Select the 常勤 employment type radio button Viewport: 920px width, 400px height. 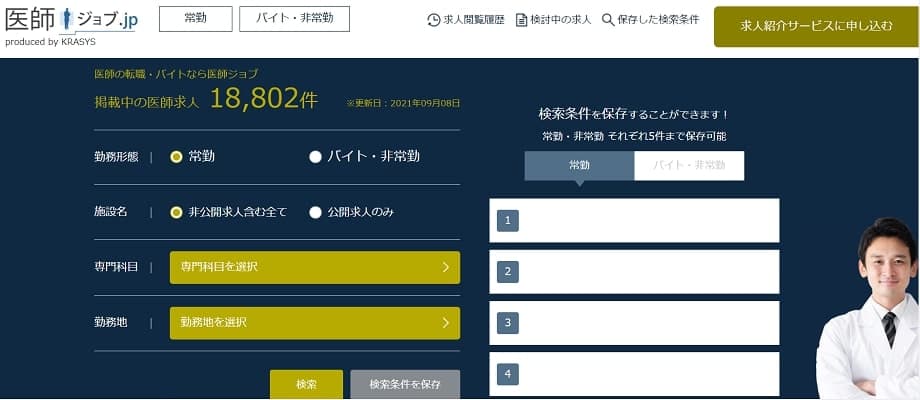click(177, 157)
